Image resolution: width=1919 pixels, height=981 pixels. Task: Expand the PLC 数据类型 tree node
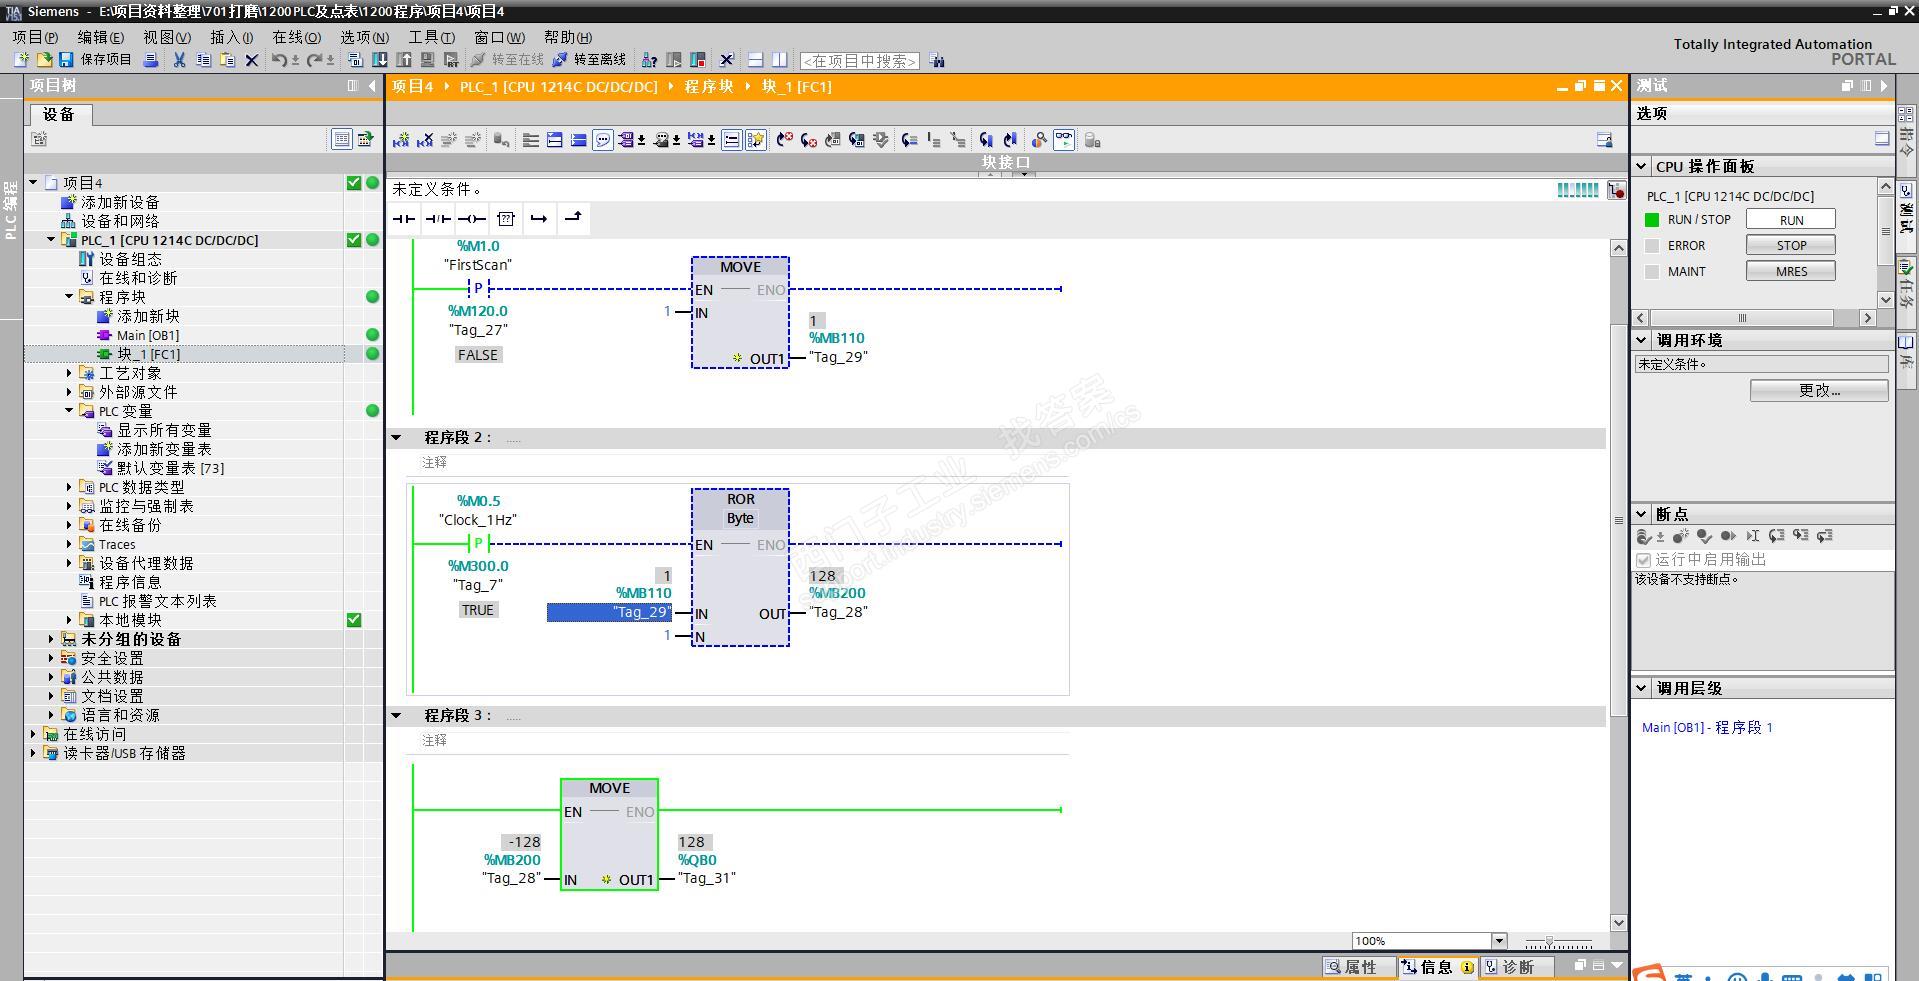69,487
